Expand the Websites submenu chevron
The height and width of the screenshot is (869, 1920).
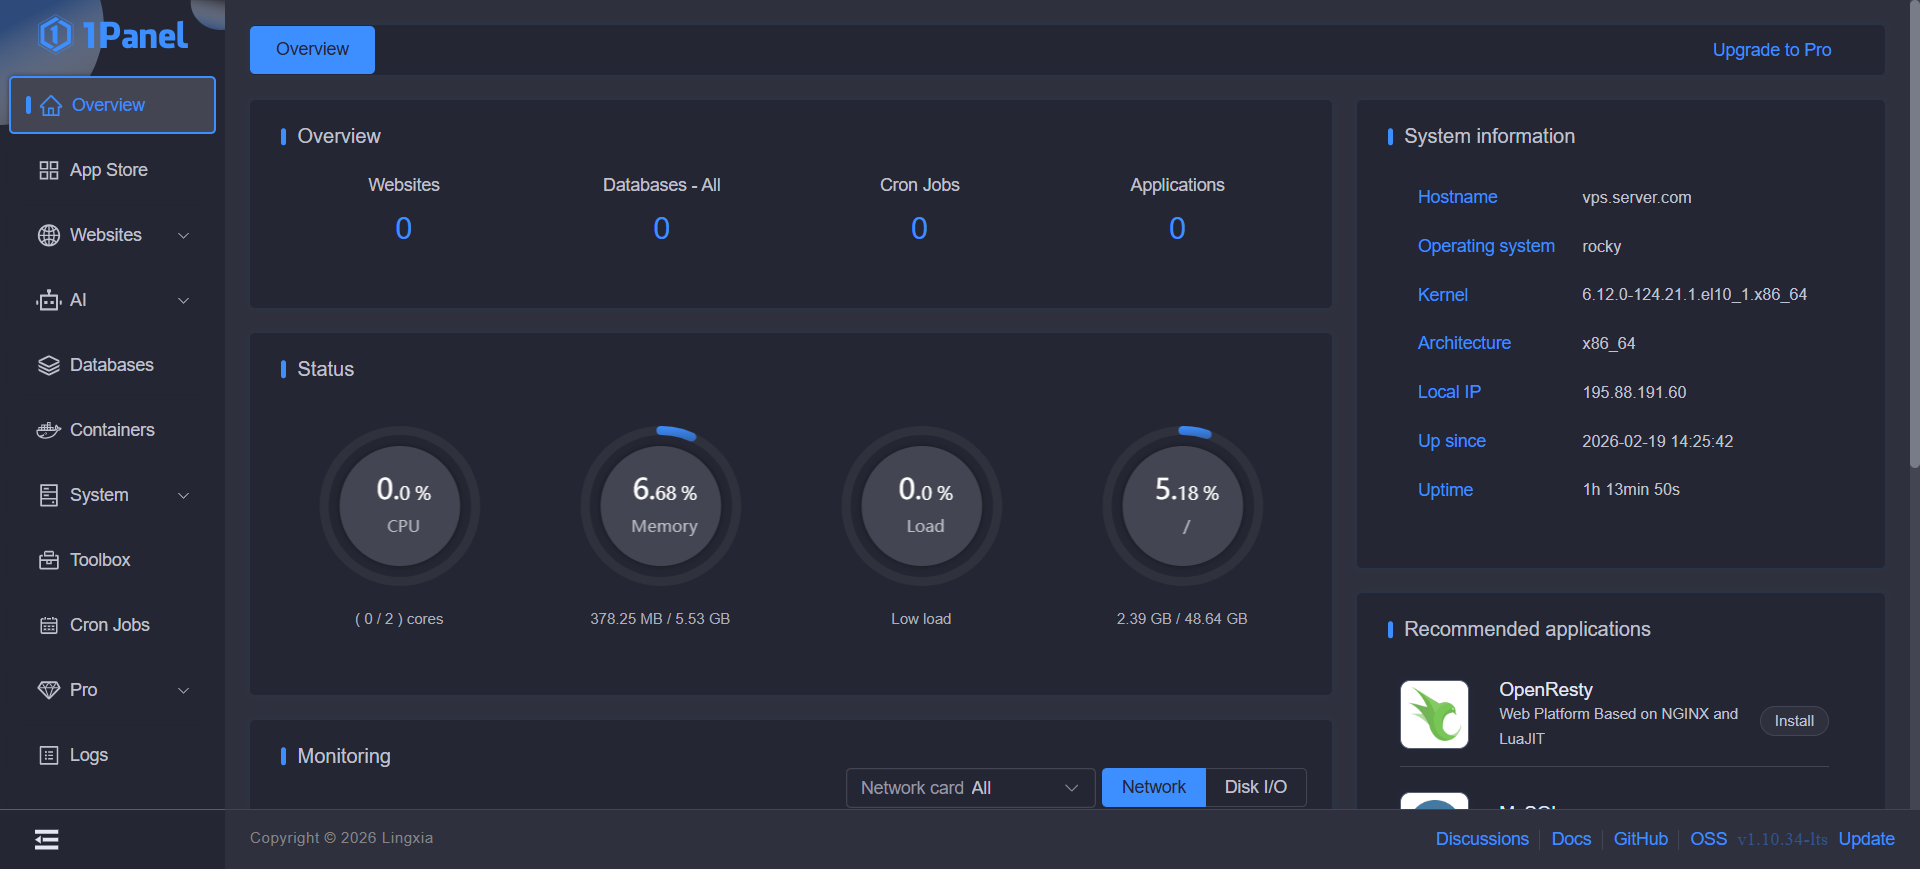[183, 235]
